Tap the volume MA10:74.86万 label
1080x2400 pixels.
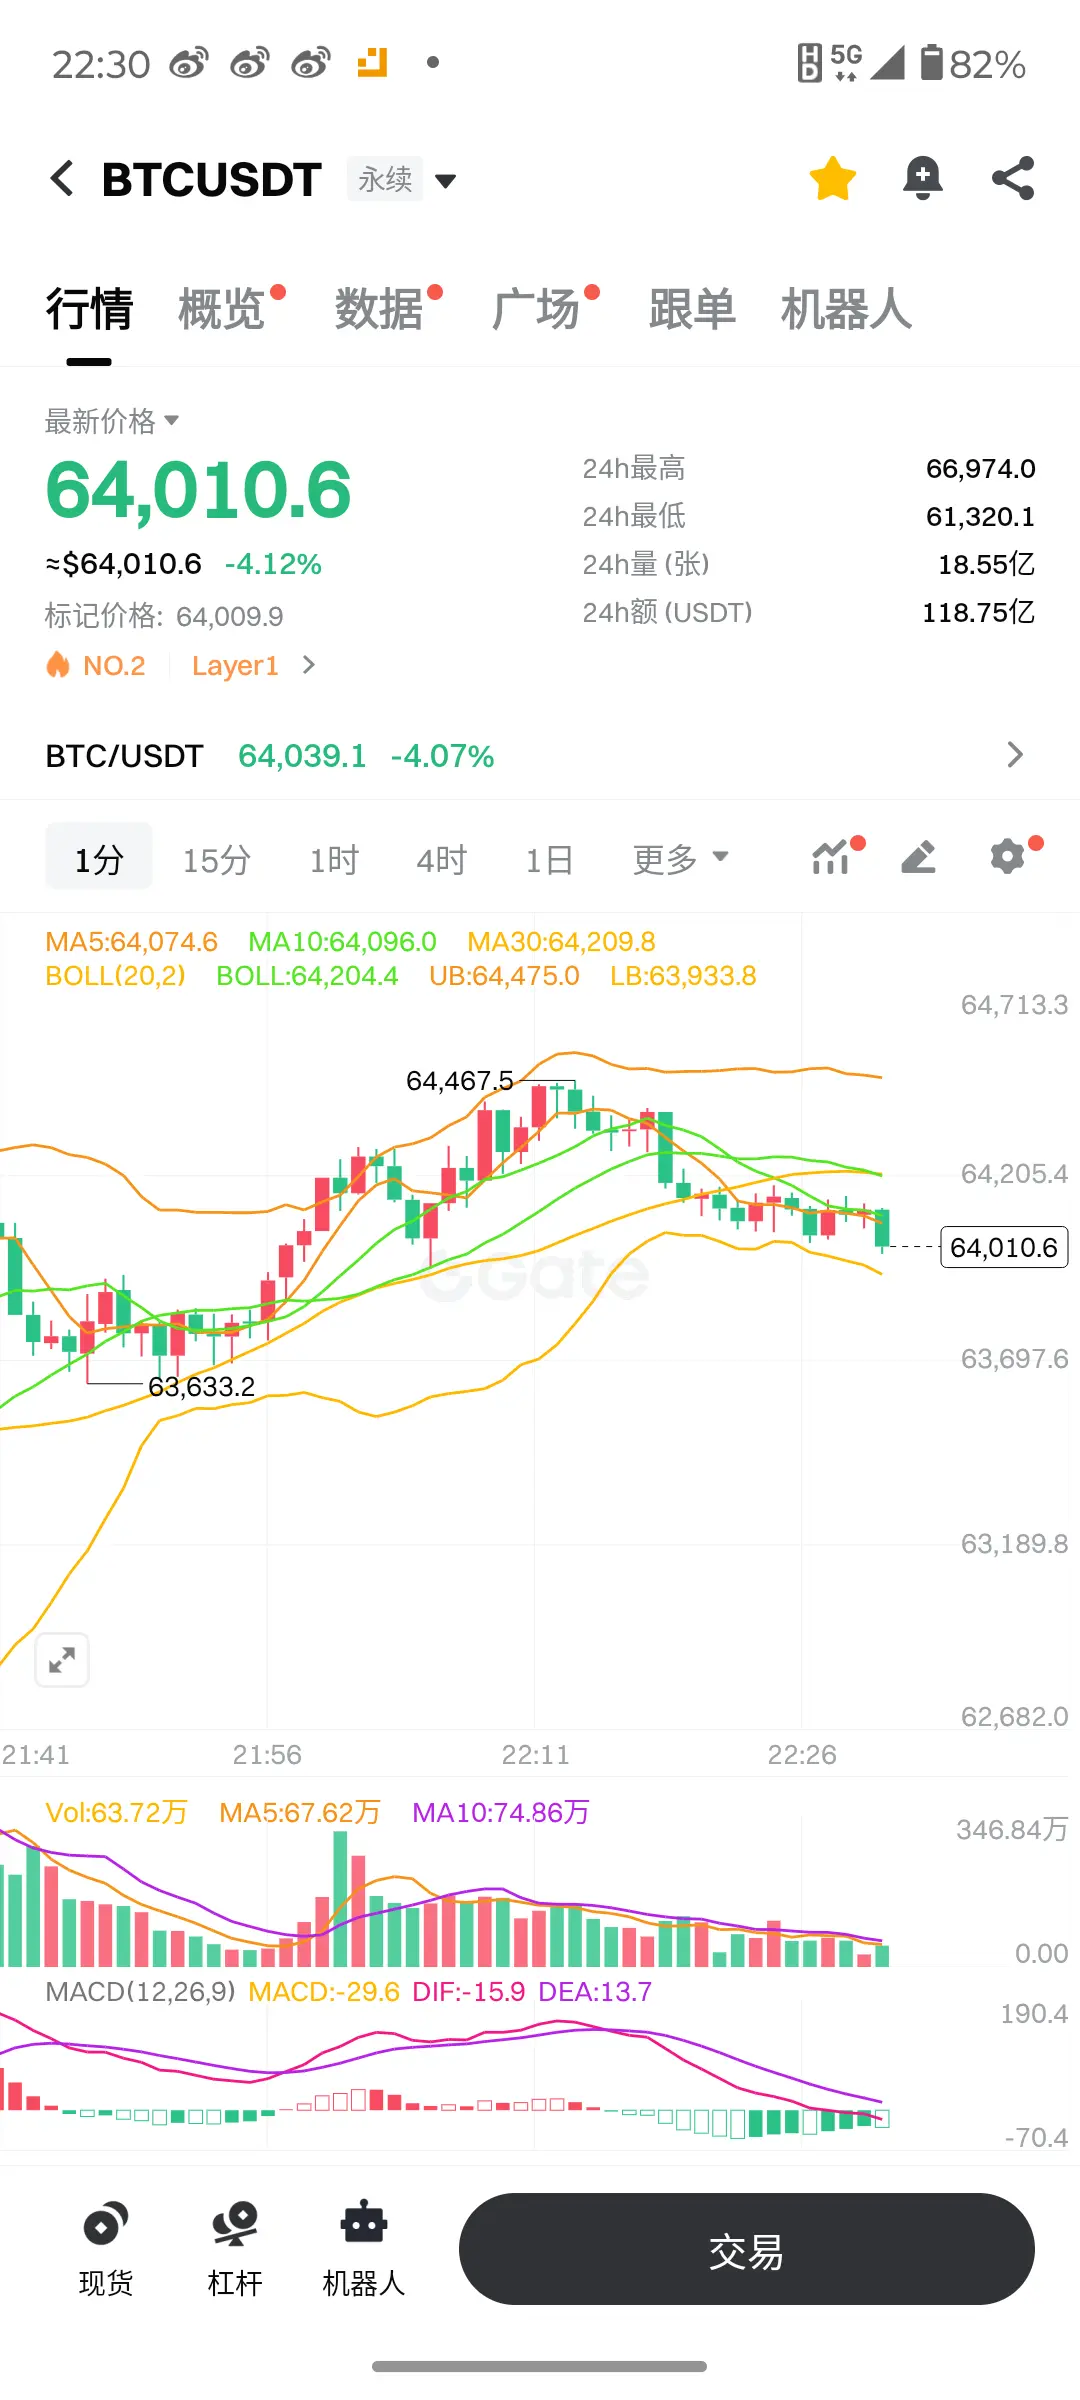click(500, 1812)
